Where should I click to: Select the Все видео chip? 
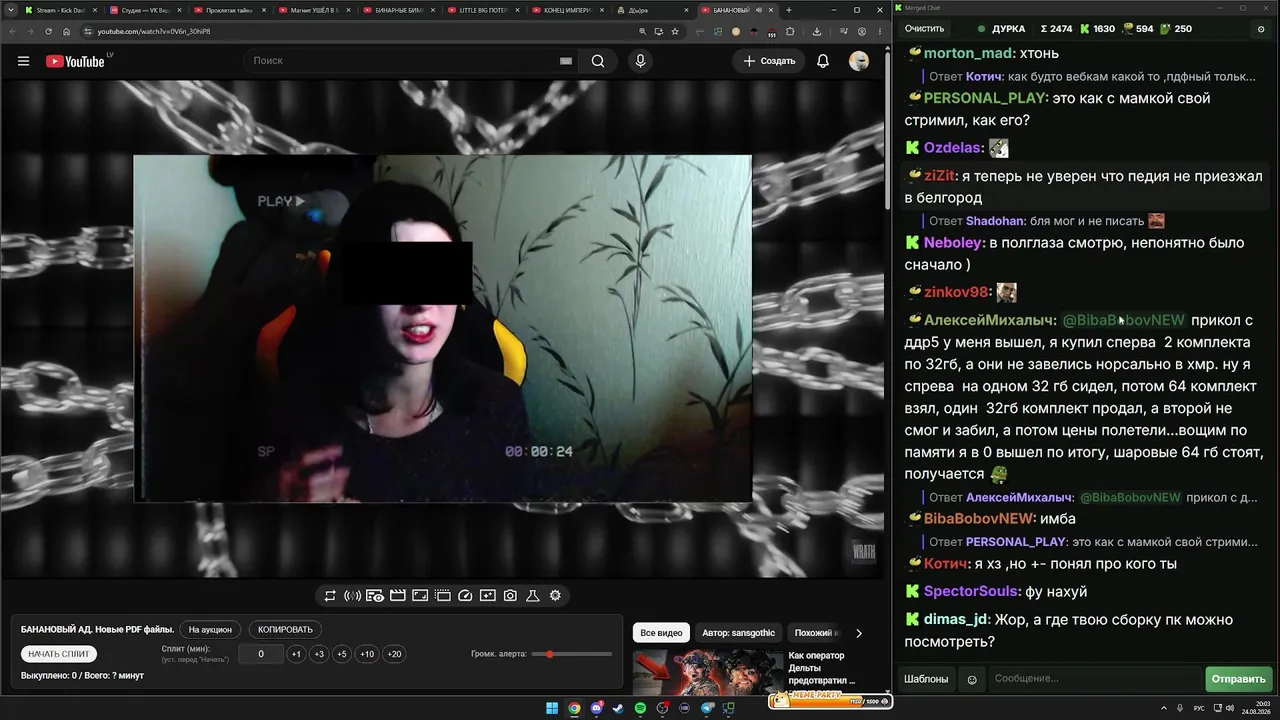coord(661,633)
